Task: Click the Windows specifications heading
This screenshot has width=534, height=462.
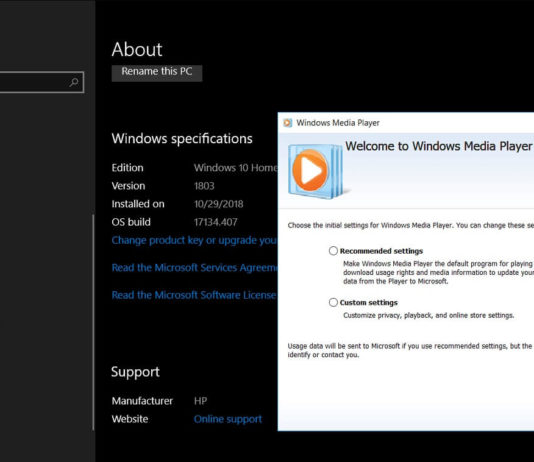Action: point(182,139)
